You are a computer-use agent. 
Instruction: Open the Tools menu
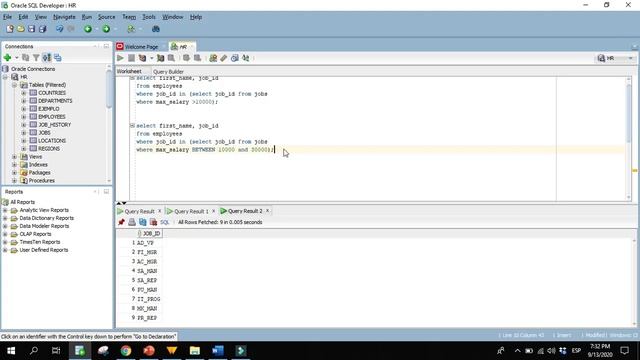149,17
